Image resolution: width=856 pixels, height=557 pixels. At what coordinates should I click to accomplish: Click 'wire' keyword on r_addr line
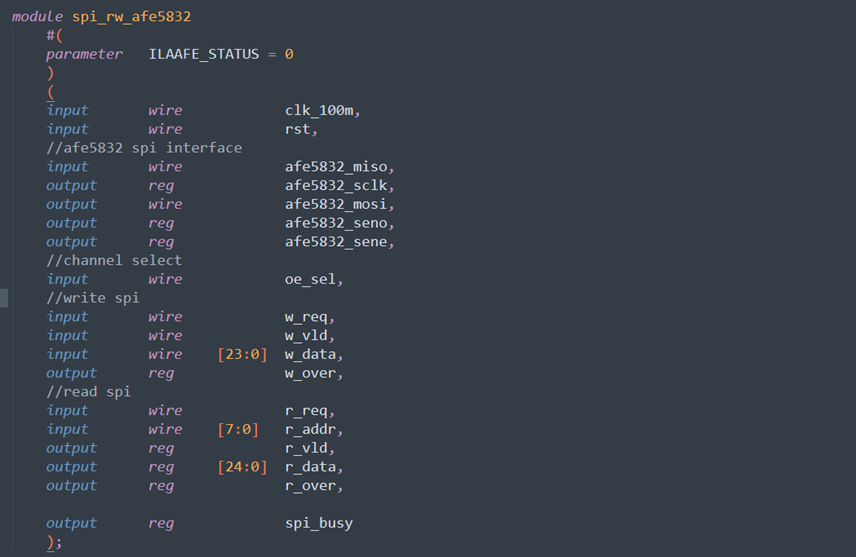click(165, 430)
